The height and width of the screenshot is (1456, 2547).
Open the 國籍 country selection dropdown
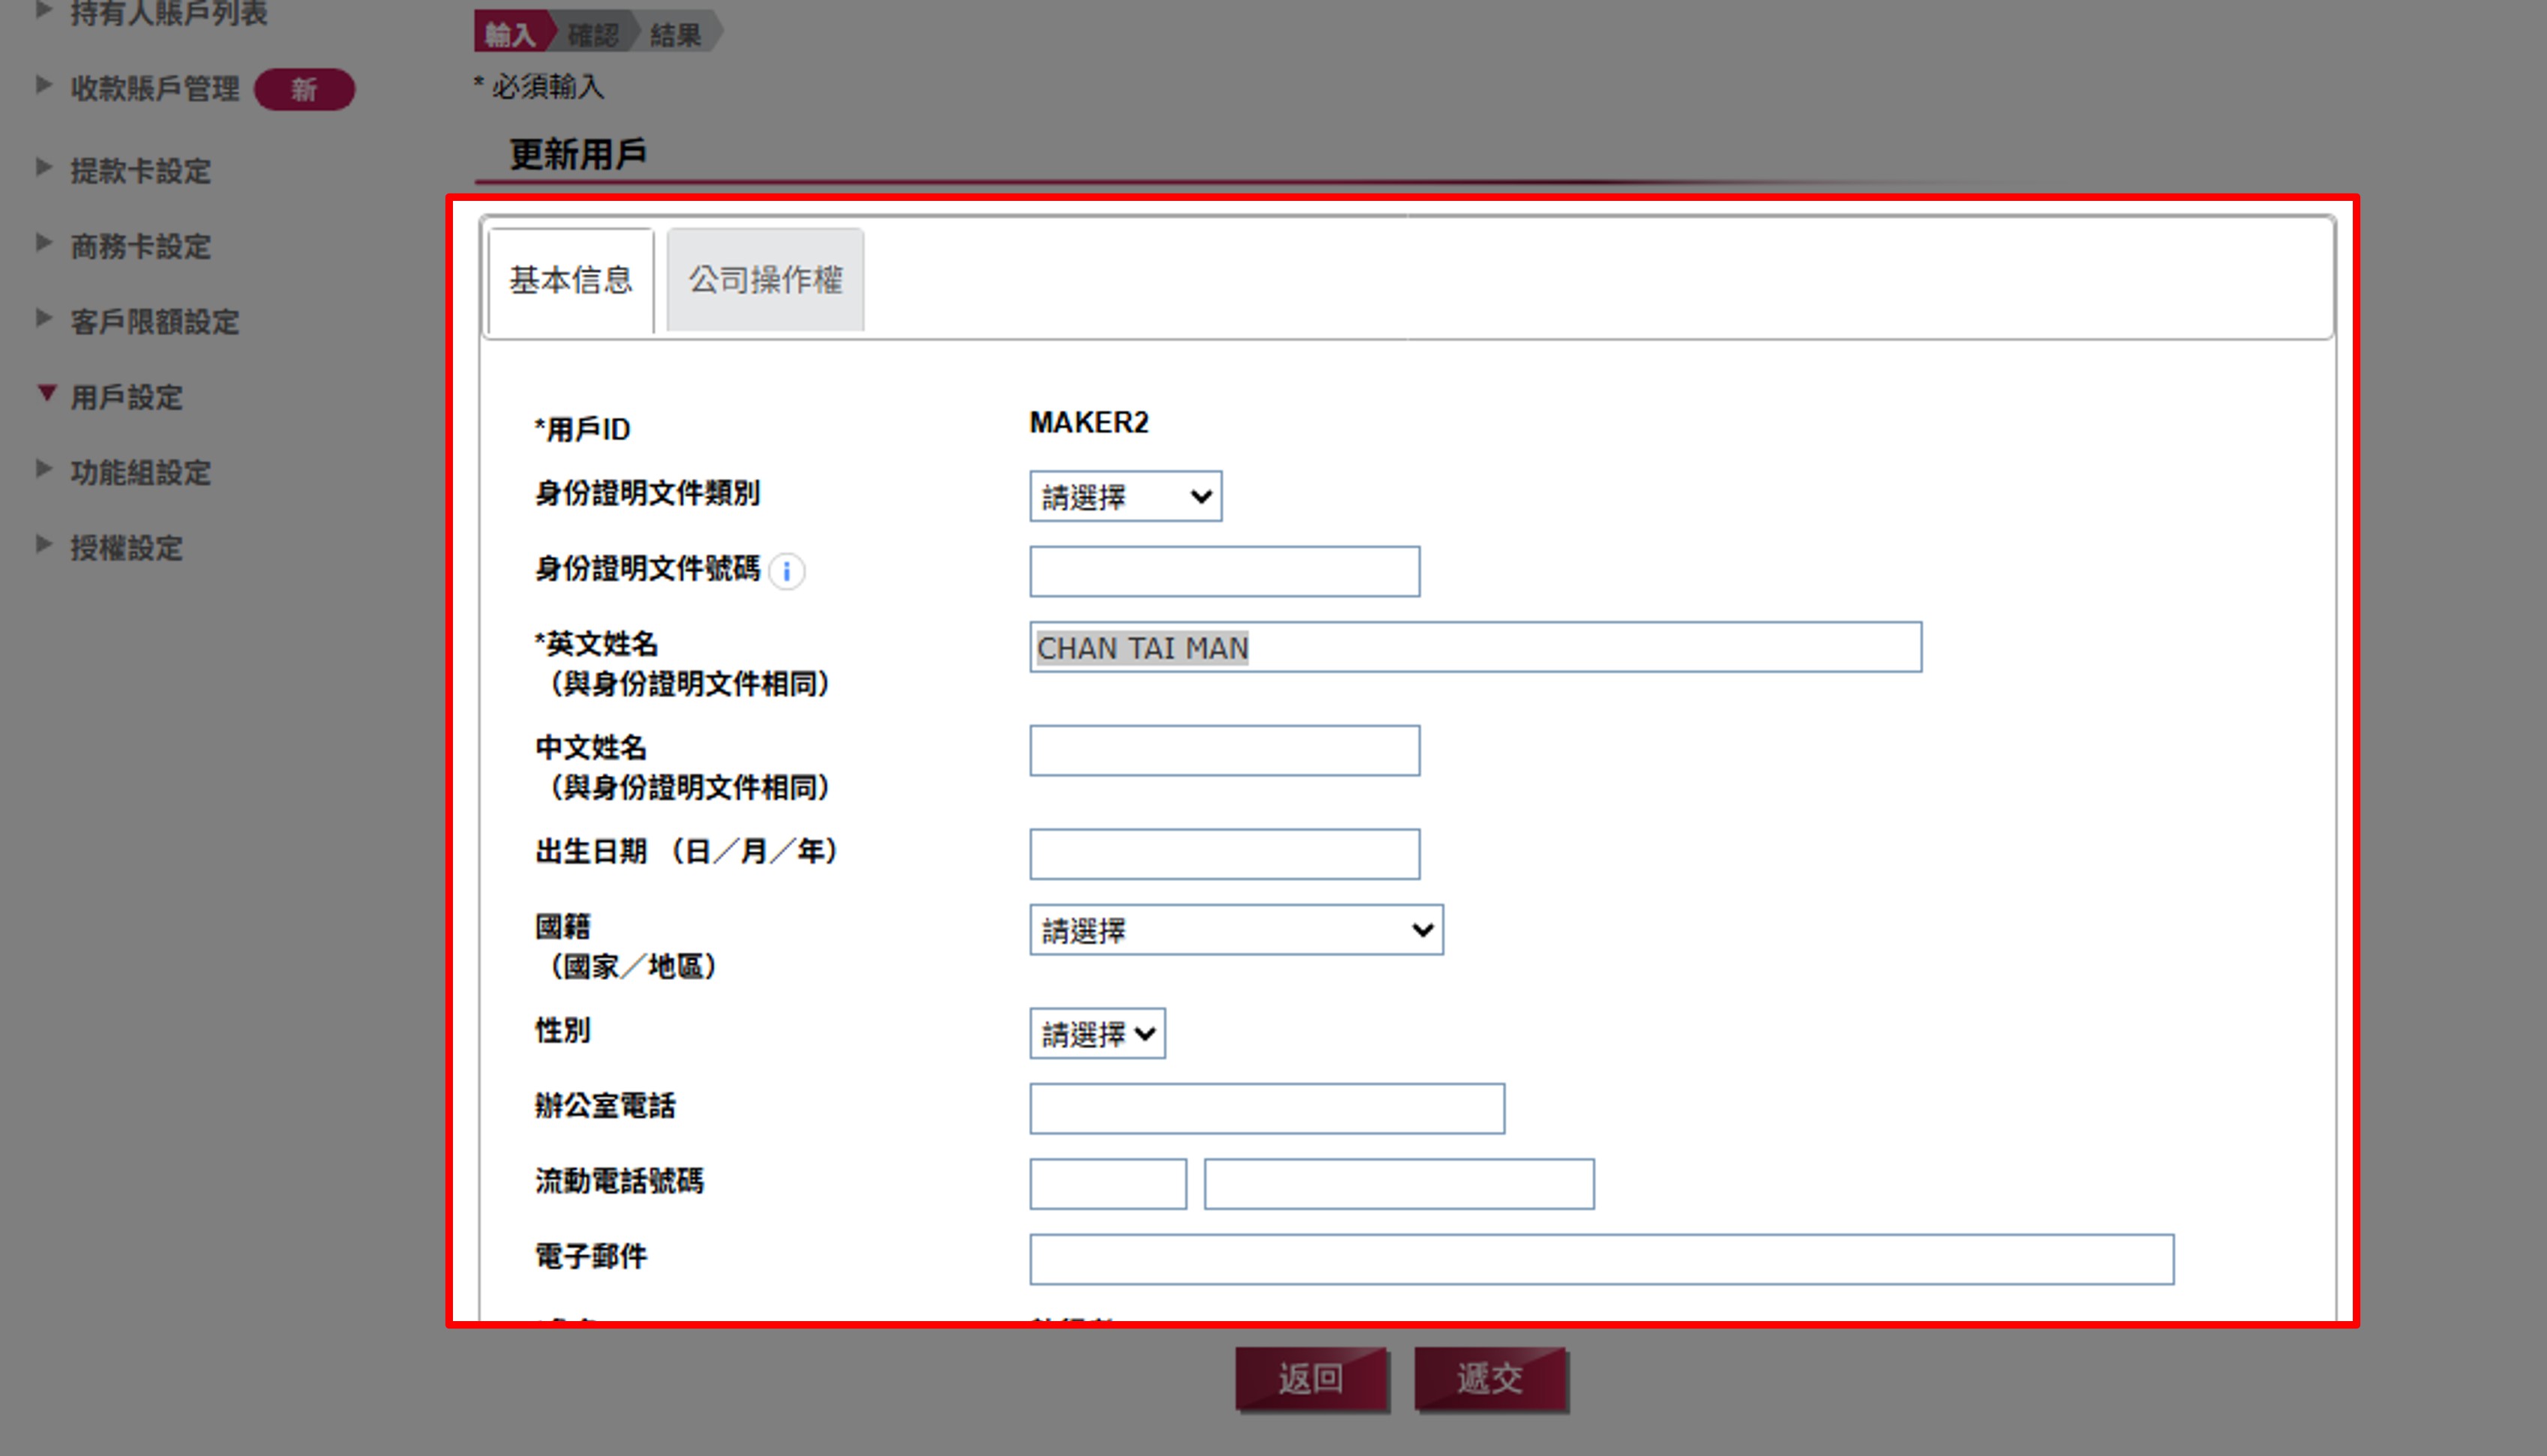[1237, 930]
